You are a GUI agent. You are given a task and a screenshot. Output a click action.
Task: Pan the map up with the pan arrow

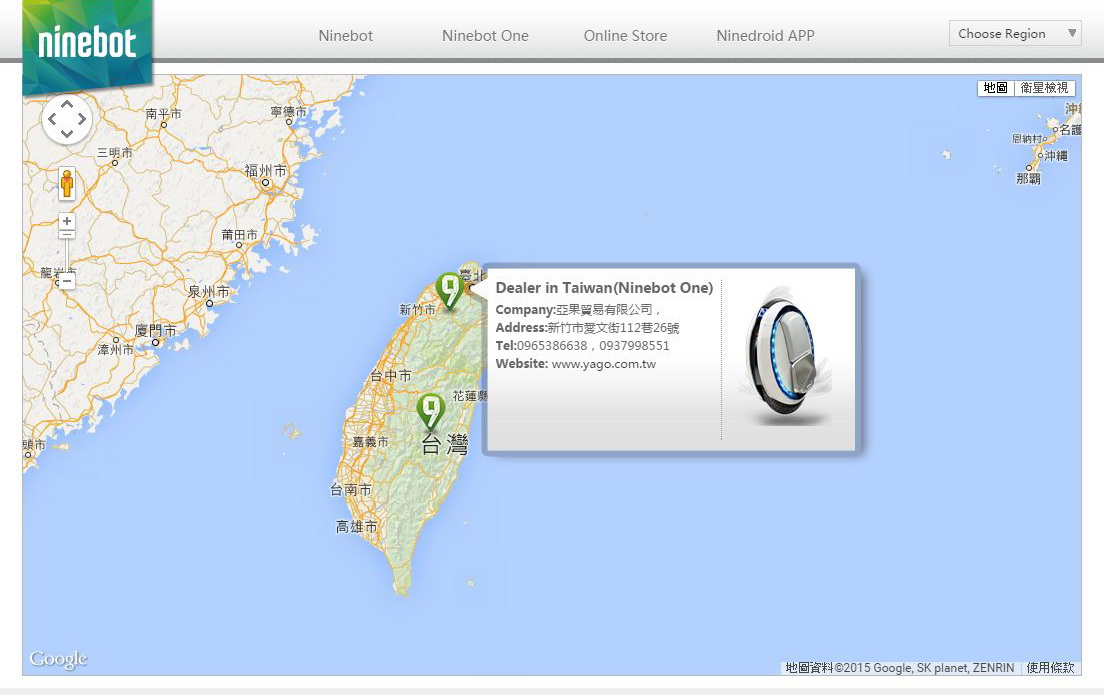[67, 104]
